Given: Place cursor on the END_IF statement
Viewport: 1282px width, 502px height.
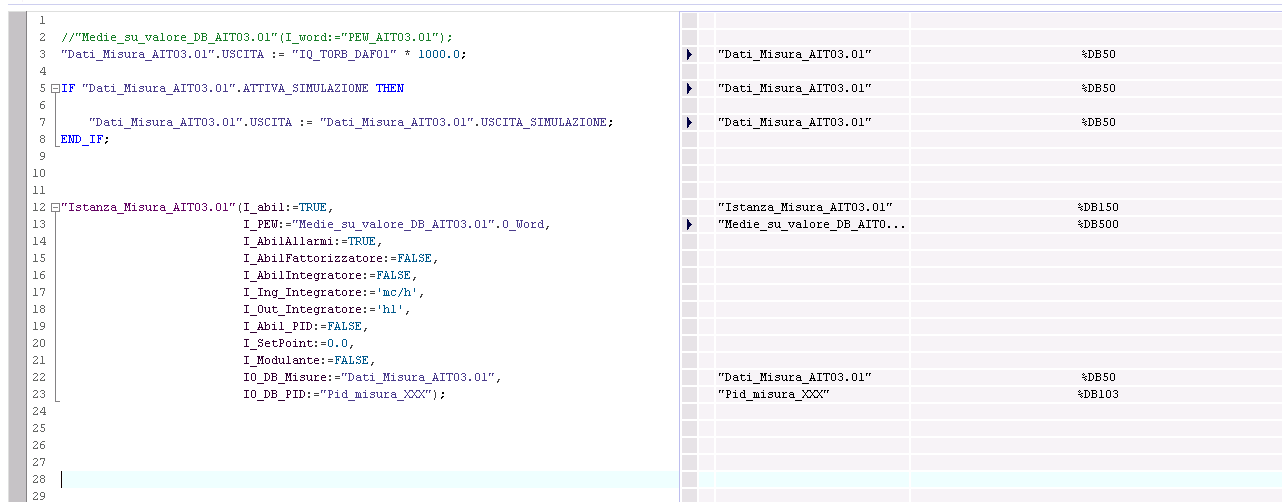Looking at the screenshot, I should pos(84,139).
